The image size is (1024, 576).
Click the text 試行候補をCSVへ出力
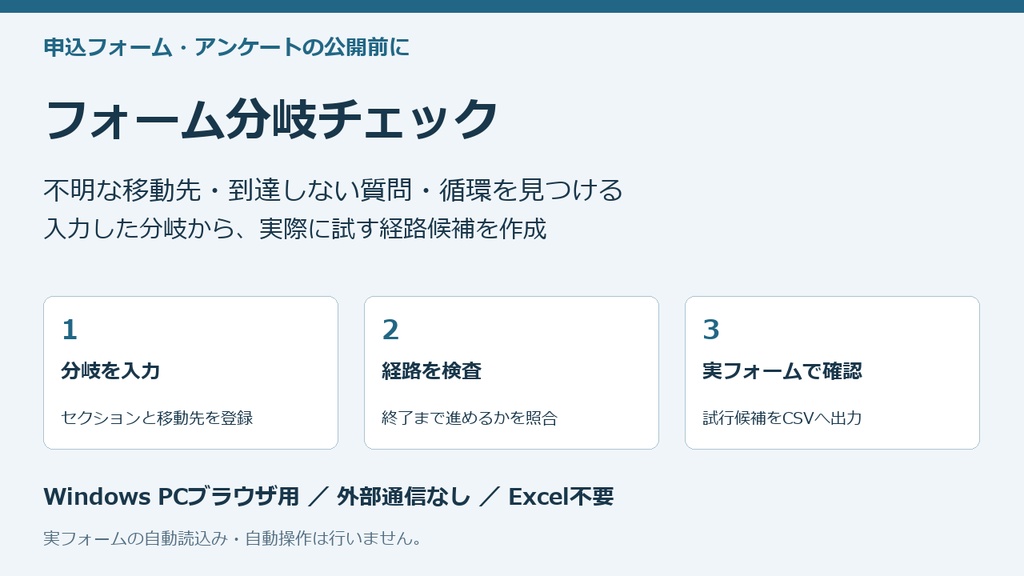[x=782, y=418]
